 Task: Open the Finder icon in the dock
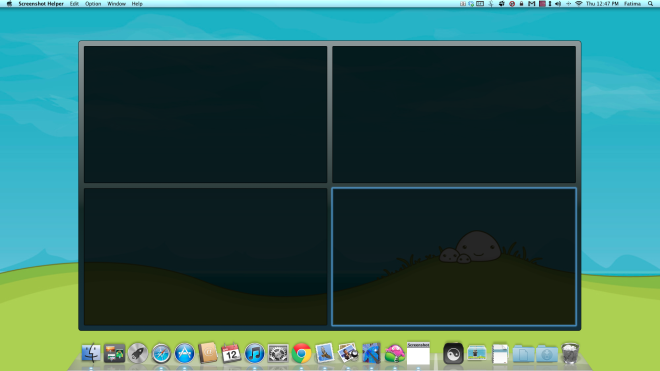coord(91,353)
